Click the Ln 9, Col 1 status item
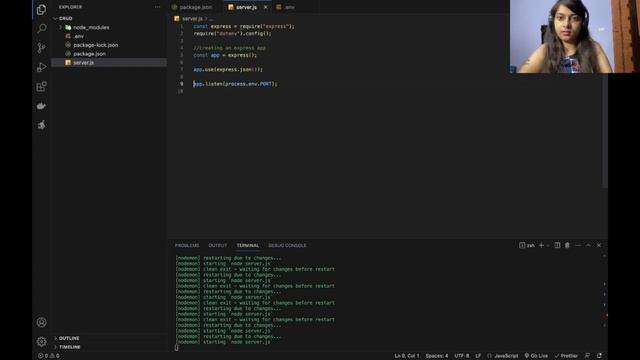640x360 pixels. (x=407, y=356)
